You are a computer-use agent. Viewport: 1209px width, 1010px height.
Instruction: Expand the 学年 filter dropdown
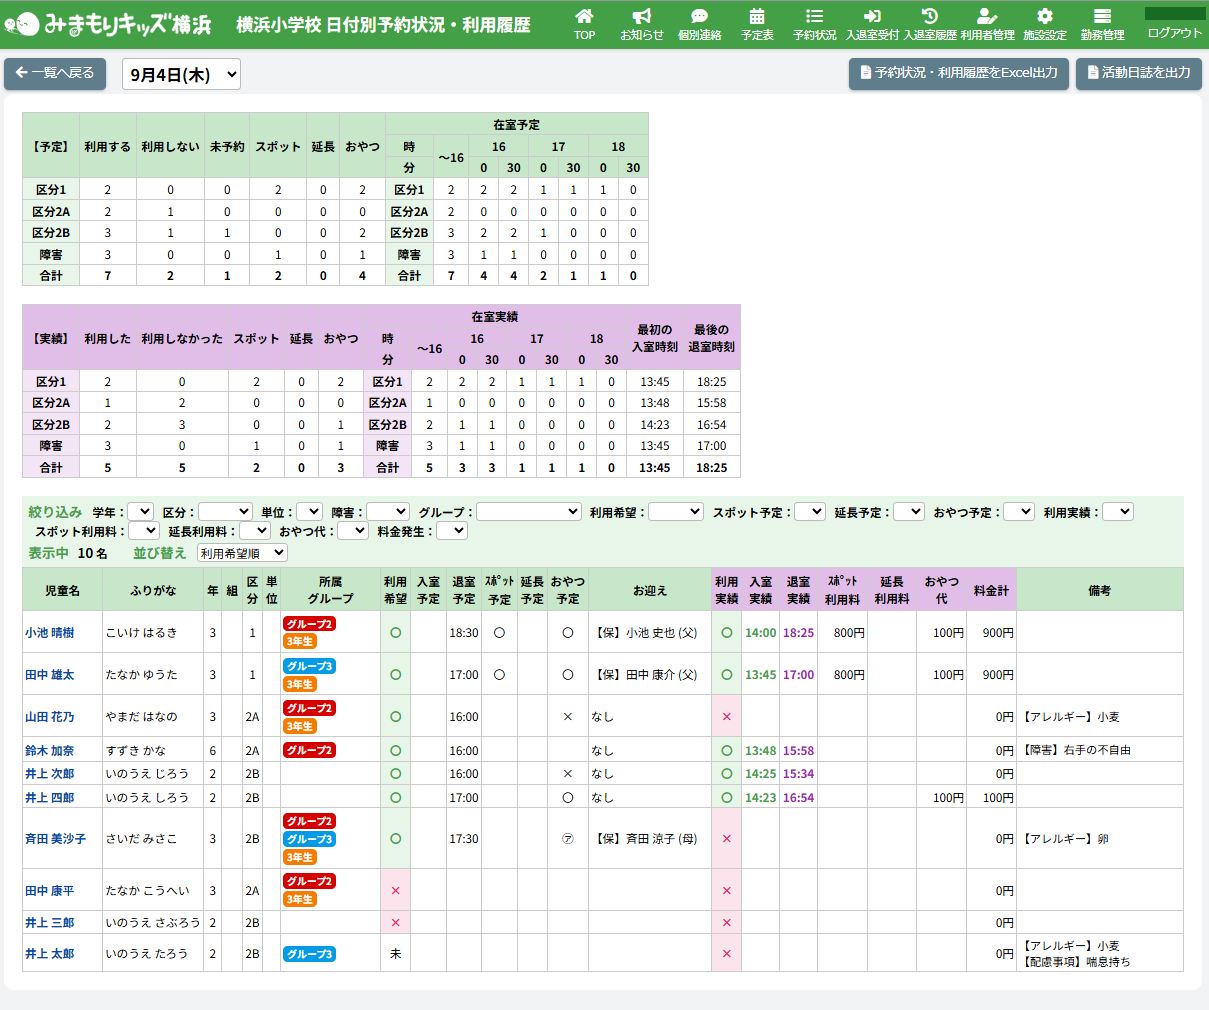click(140, 512)
